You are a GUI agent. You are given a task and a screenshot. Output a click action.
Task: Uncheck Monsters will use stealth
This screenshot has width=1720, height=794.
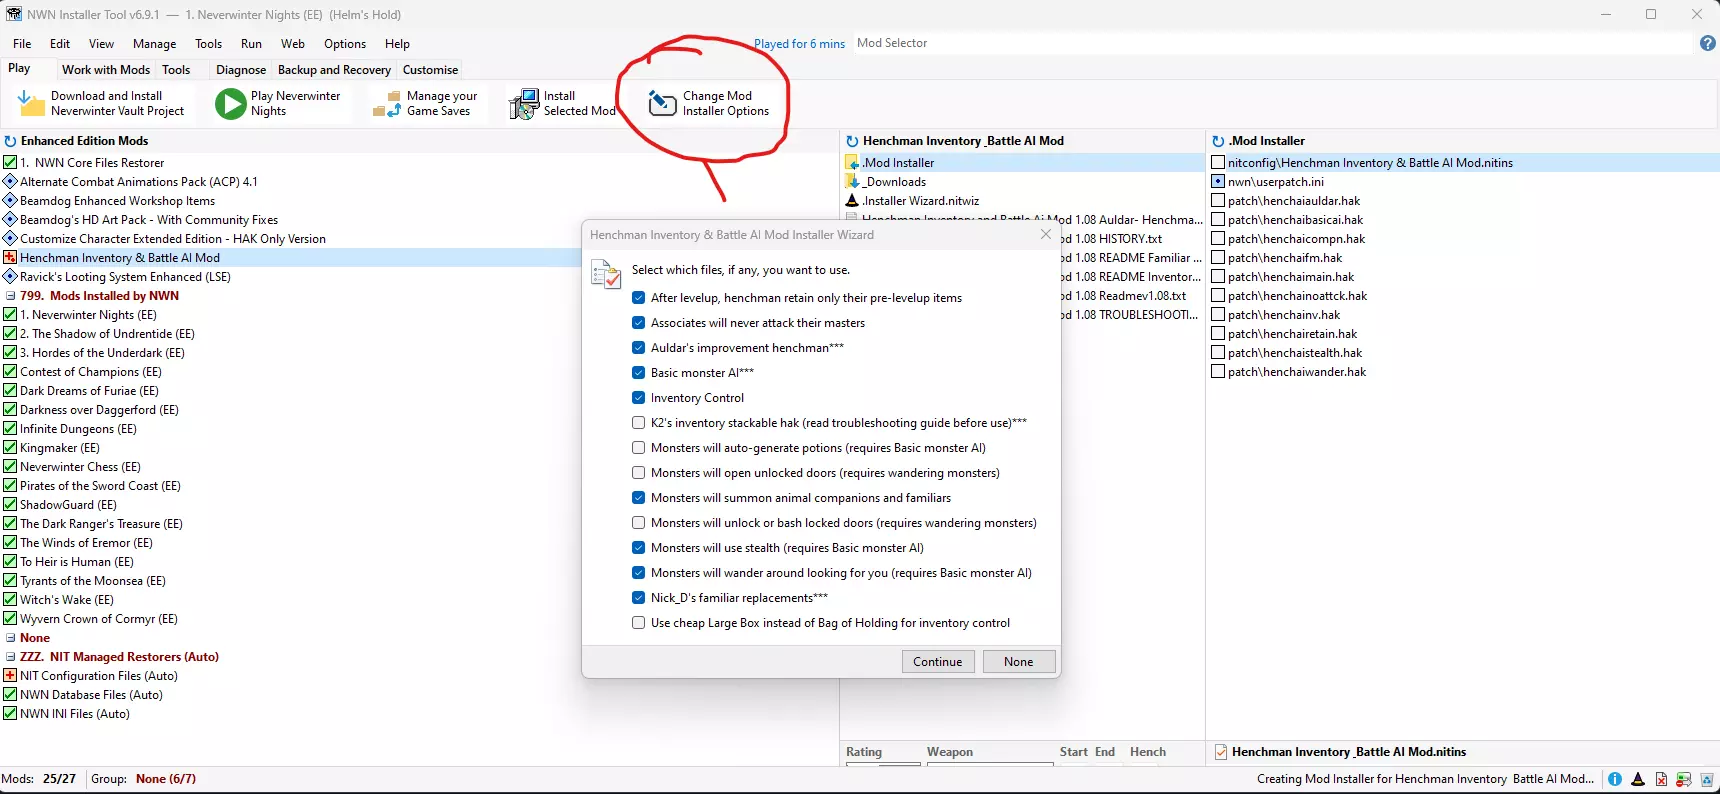point(638,548)
